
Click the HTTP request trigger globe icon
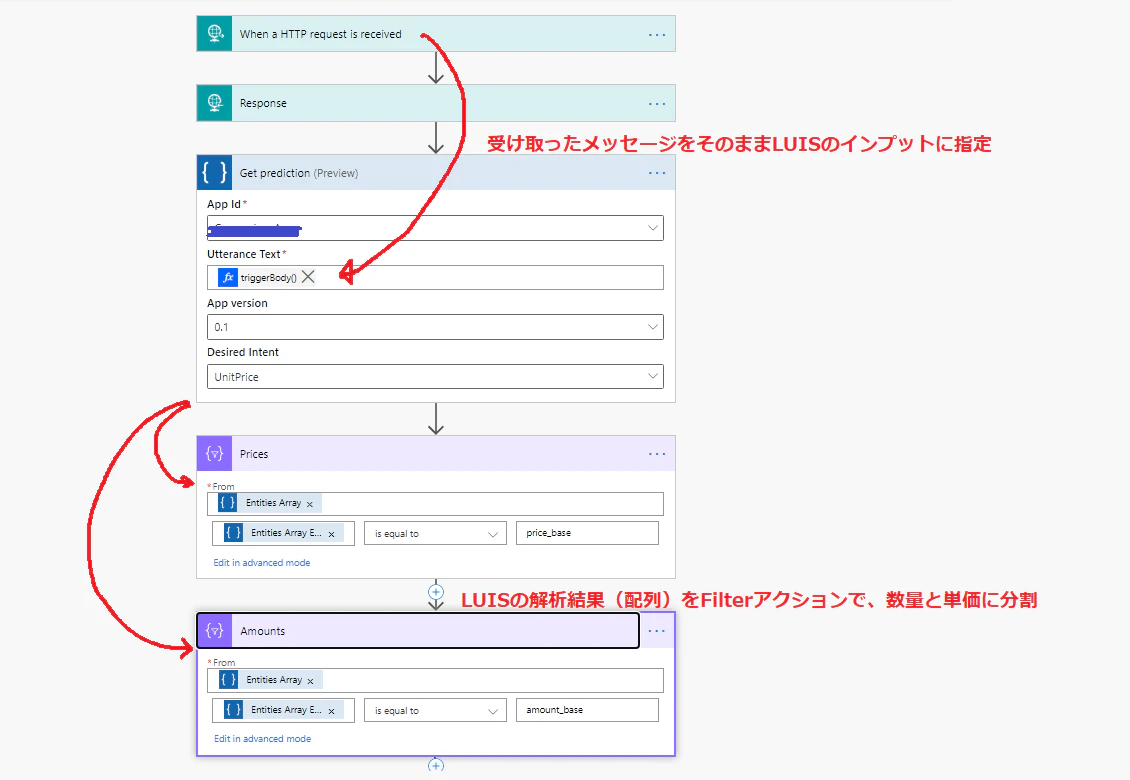click(x=215, y=34)
